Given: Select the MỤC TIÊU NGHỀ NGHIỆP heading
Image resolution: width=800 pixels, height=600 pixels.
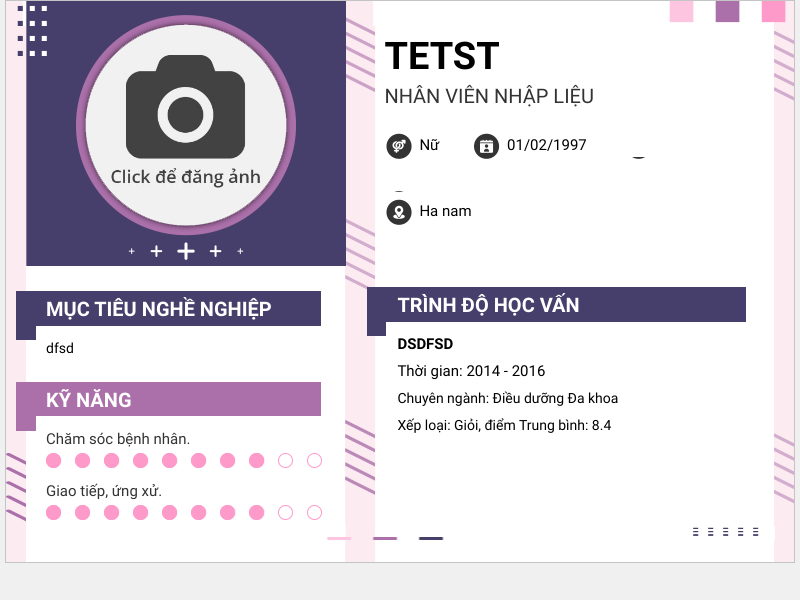Looking at the screenshot, I should (158, 309).
